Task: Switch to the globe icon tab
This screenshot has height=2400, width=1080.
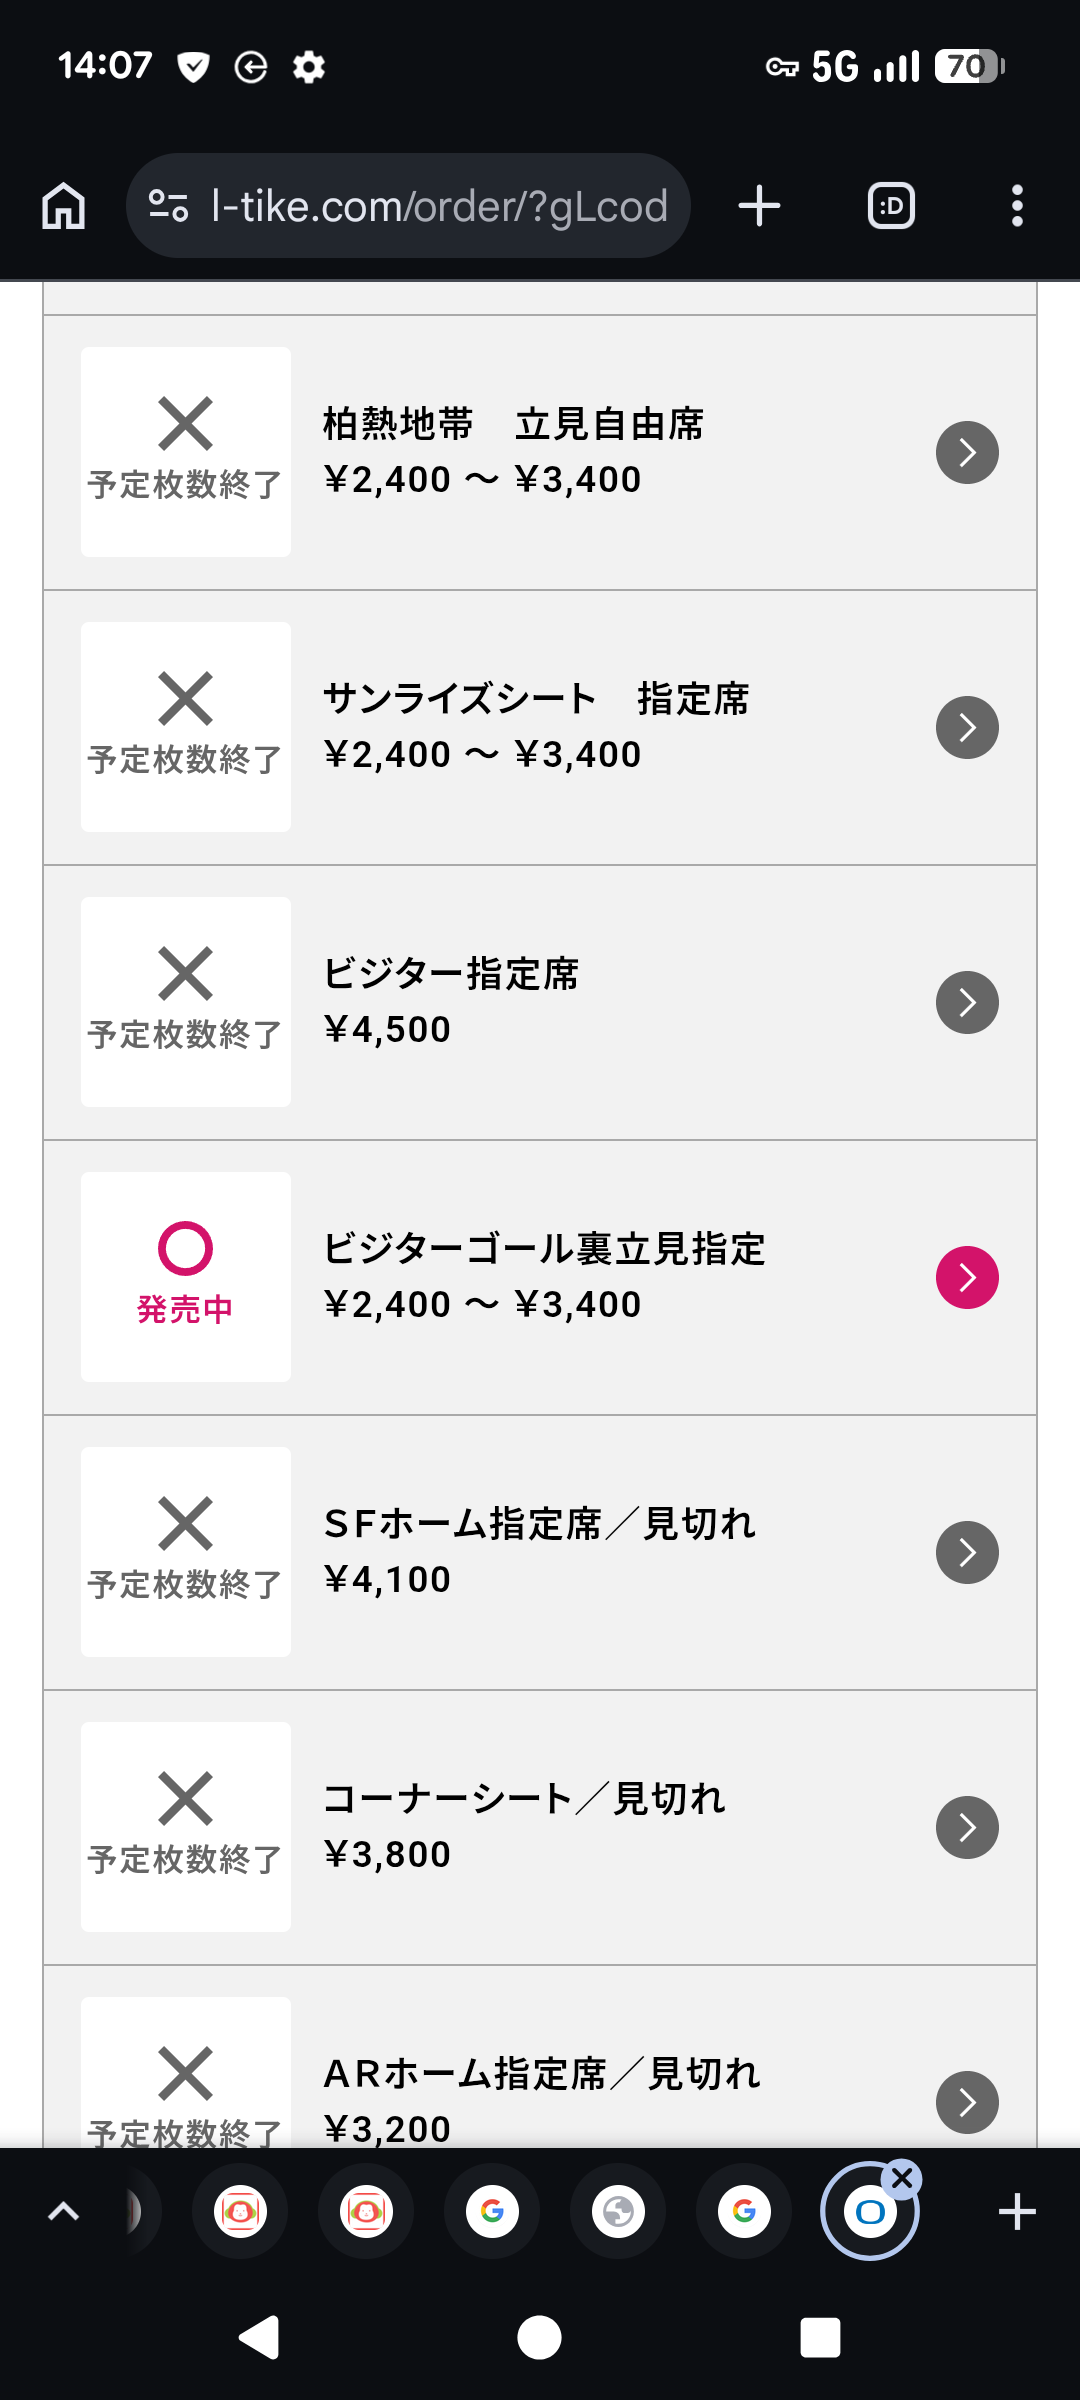Action: (x=618, y=2212)
